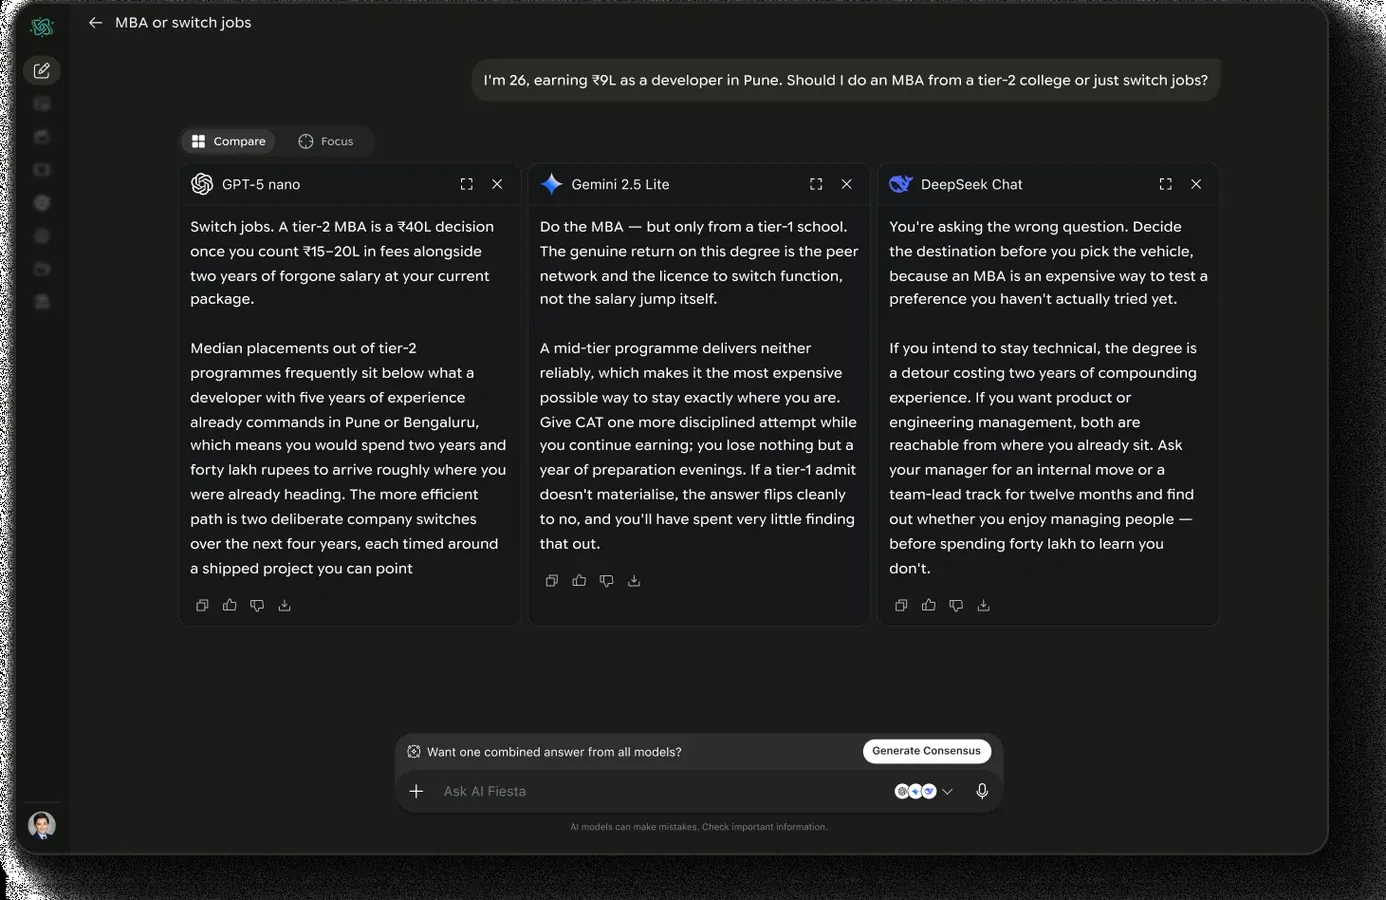Click the AI Fiesta logo icon
Image resolution: width=1386 pixels, height=900 pixels.
42,27
